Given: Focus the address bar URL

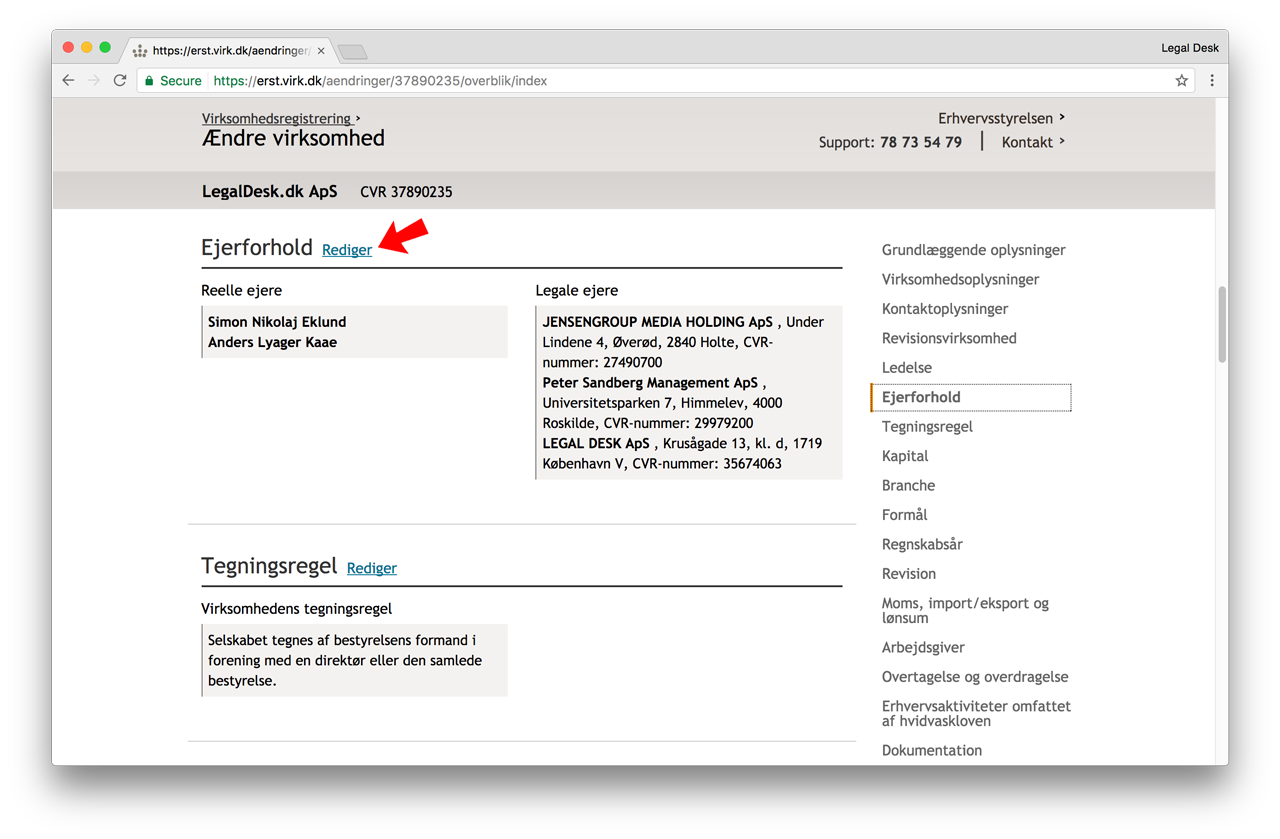Looking at the screenshot, I should (381, 81).
